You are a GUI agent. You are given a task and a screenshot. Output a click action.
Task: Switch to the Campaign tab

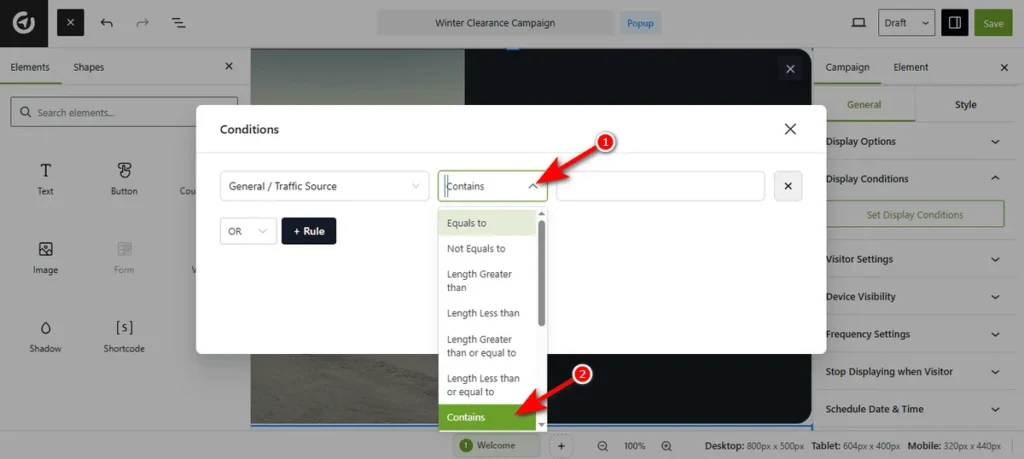847,67
